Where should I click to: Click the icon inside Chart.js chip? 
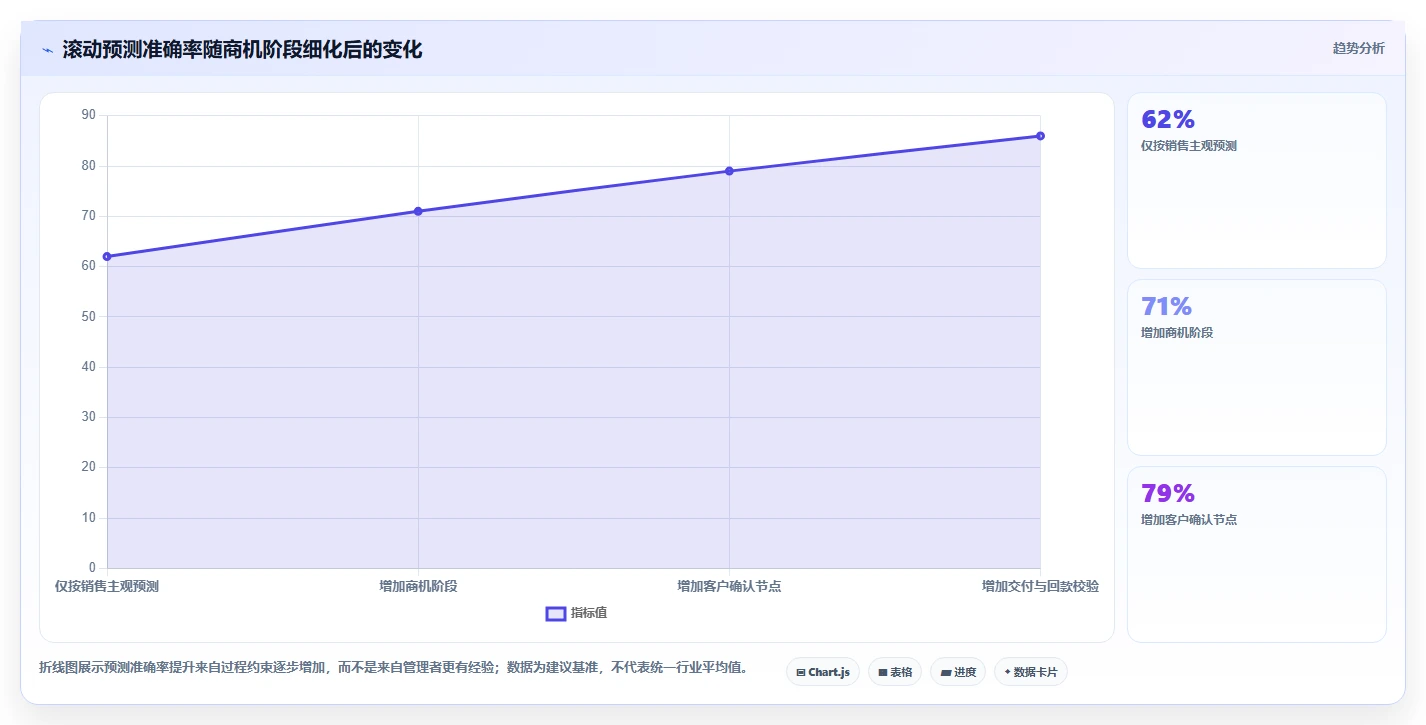click(x=801, y=673)
